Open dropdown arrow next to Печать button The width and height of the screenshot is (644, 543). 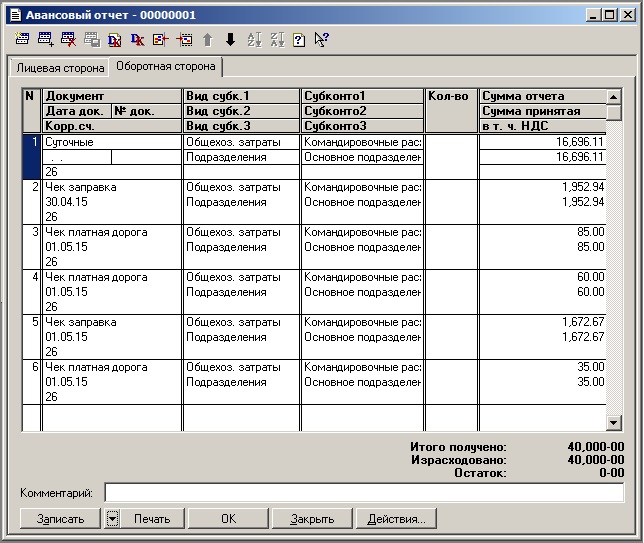click(113, 519)
